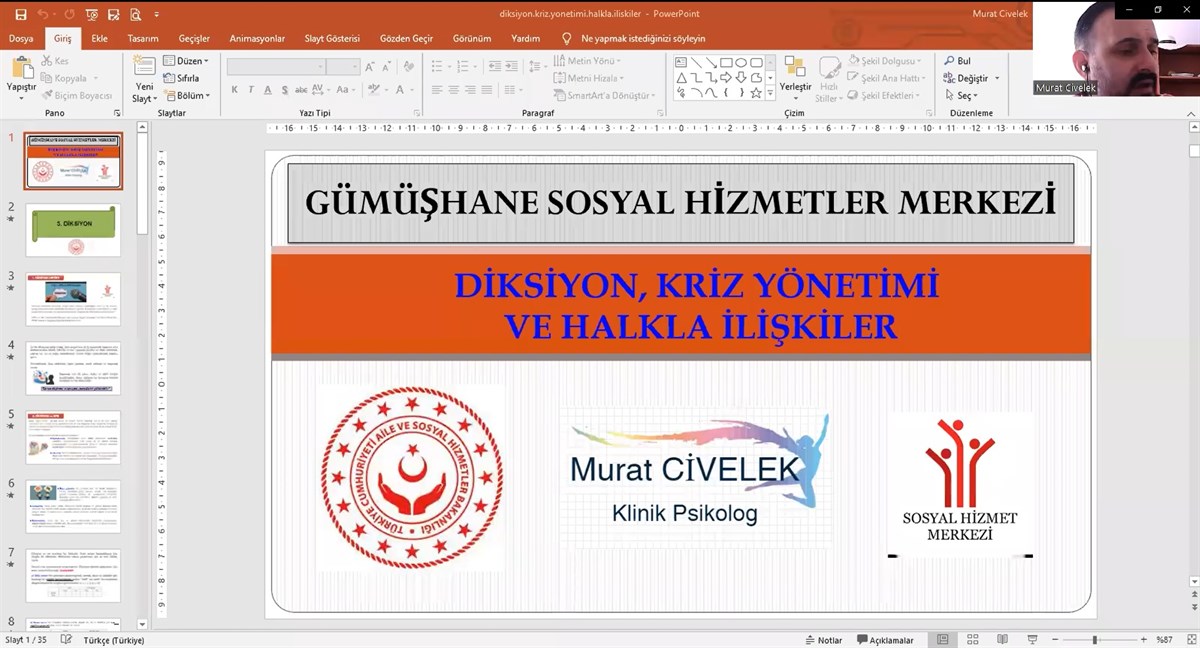The image size is (1200, 648).
Task: Increase font size with the larger A
Action: point(370,67)
